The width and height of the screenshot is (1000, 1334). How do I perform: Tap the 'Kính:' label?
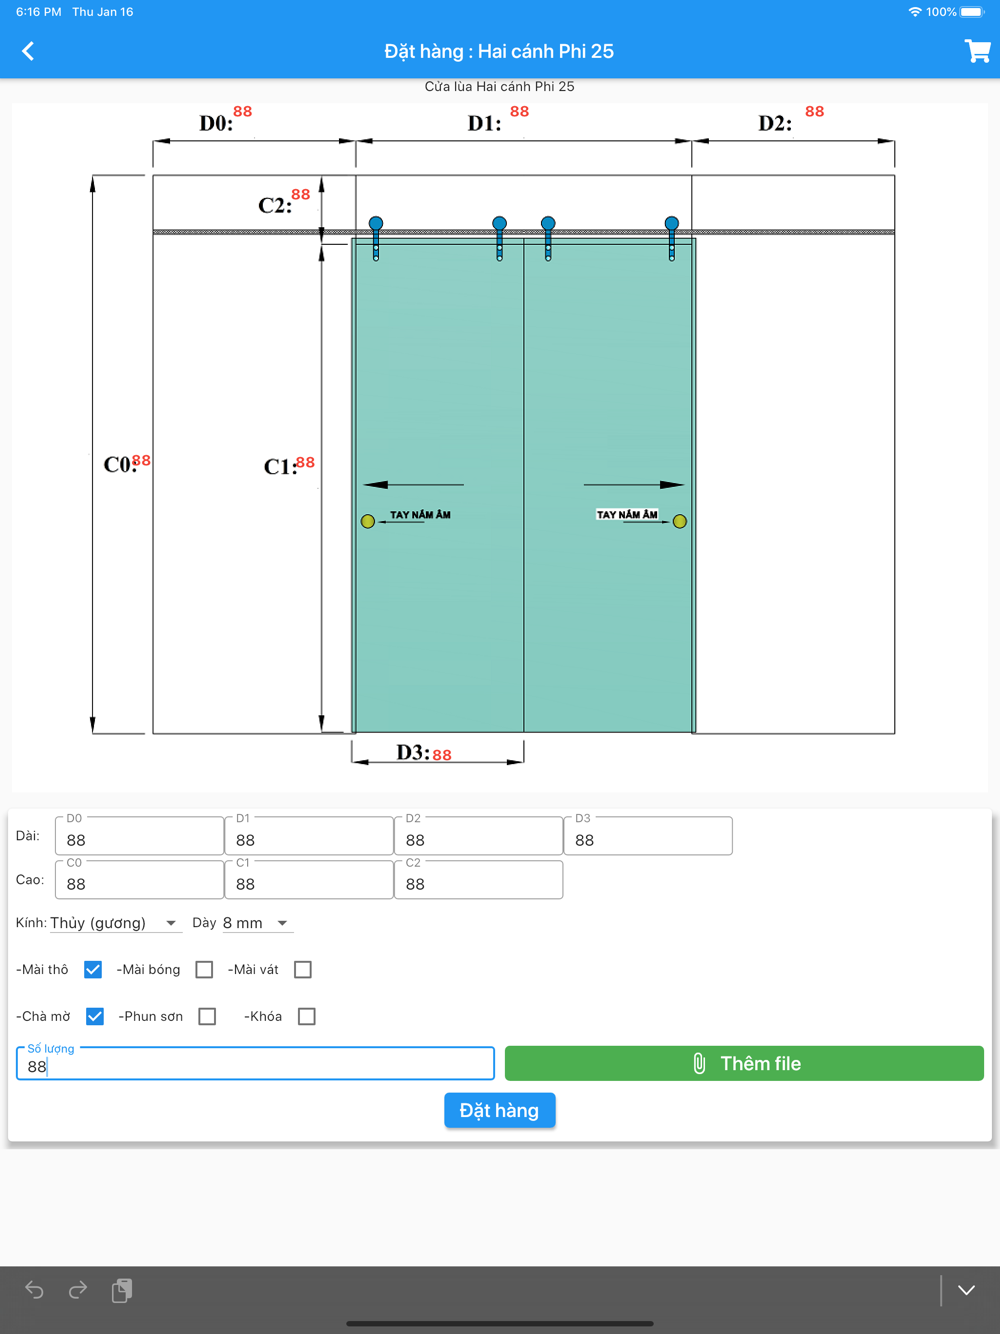pos(31,923)
